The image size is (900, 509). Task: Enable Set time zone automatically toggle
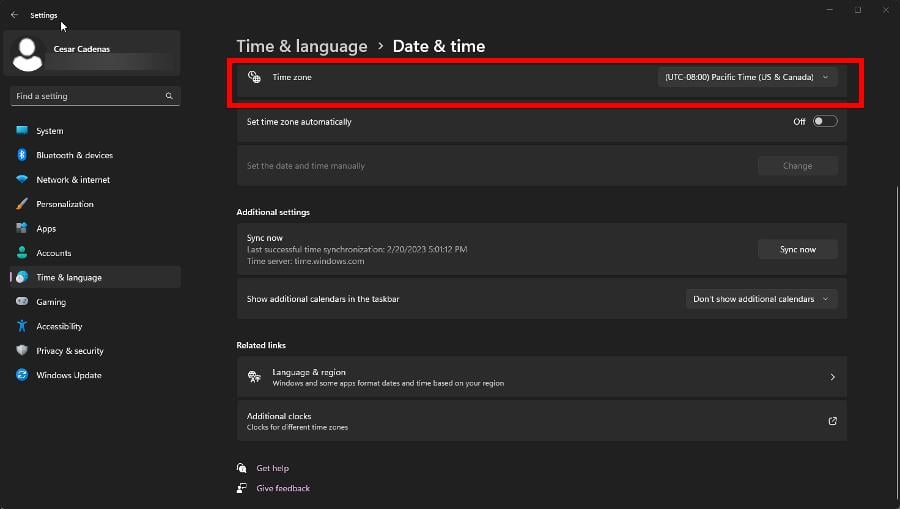(x=824, y=122)
